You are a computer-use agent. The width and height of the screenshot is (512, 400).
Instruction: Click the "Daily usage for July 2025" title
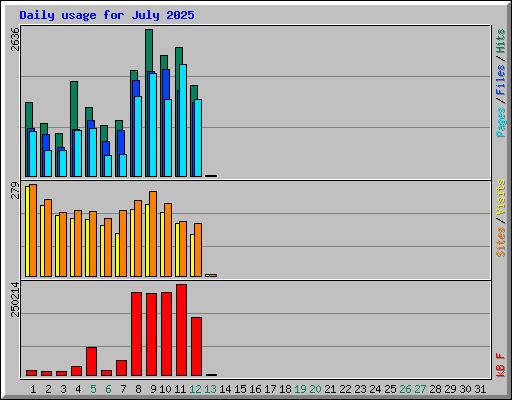click(107, 15)
